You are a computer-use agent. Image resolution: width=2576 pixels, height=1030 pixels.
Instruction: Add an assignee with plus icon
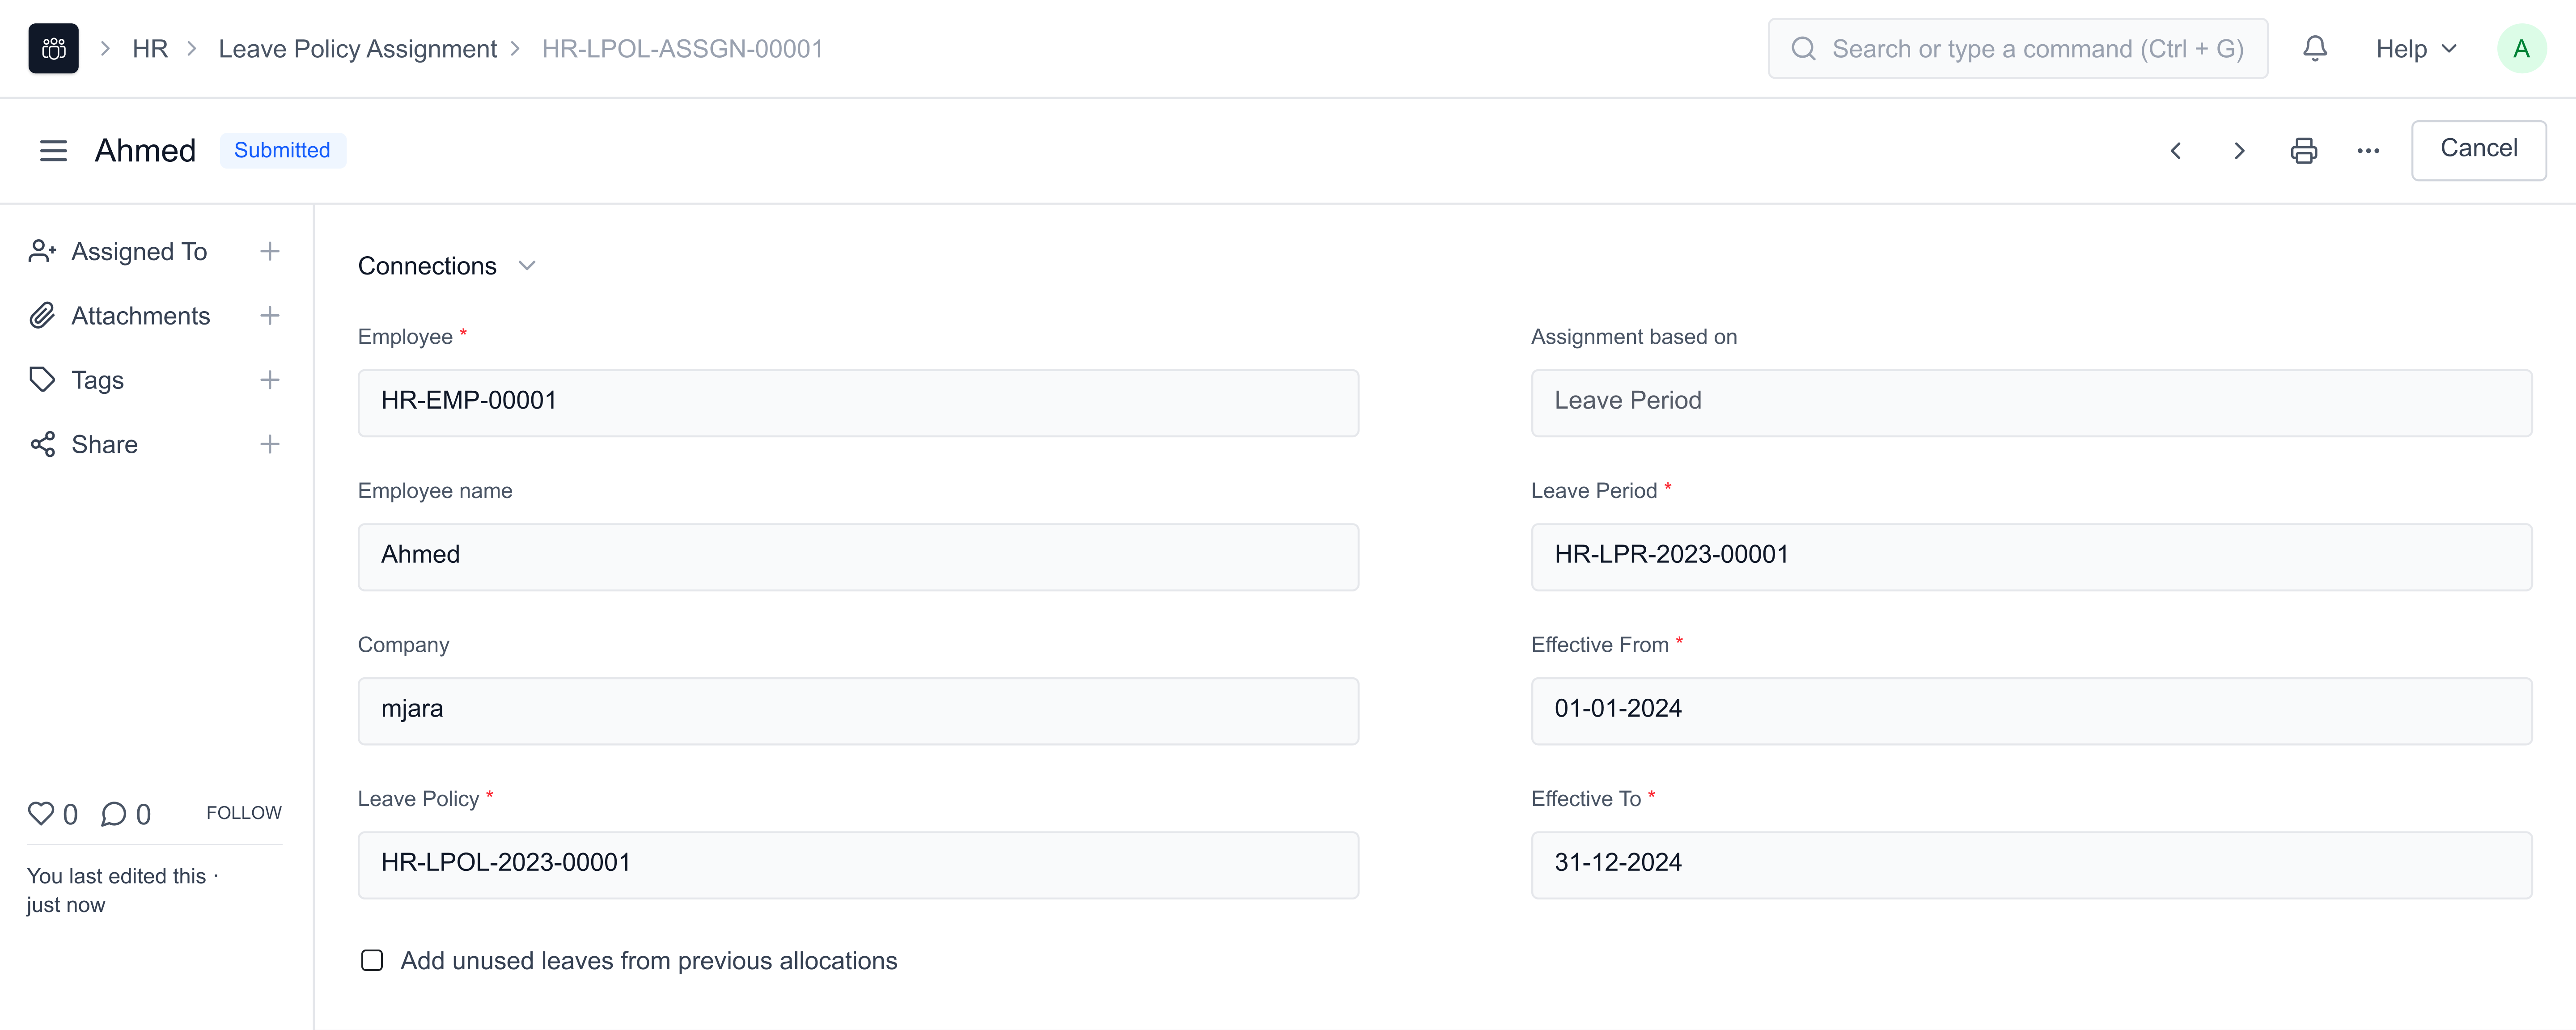(x=270, y=251)
